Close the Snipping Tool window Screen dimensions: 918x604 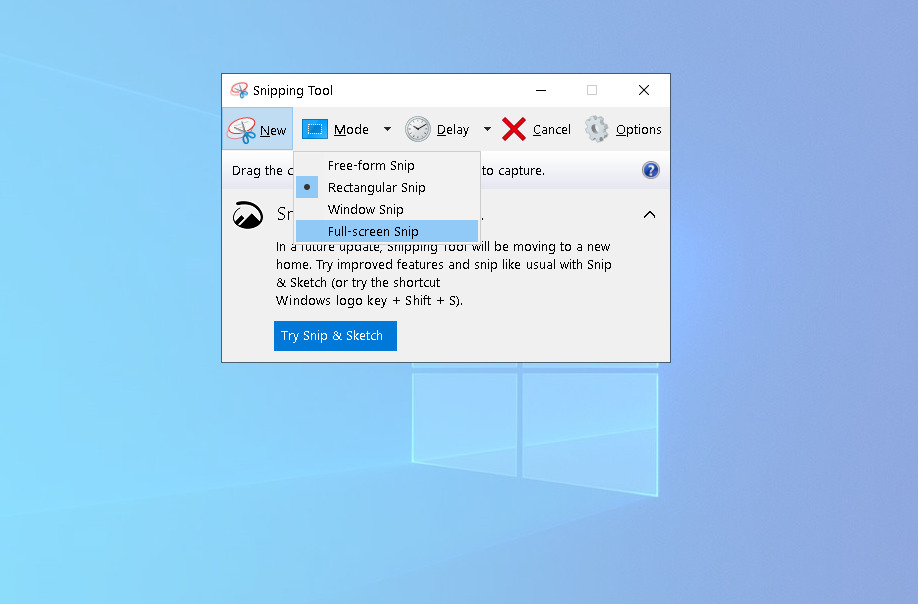(644, 90)
